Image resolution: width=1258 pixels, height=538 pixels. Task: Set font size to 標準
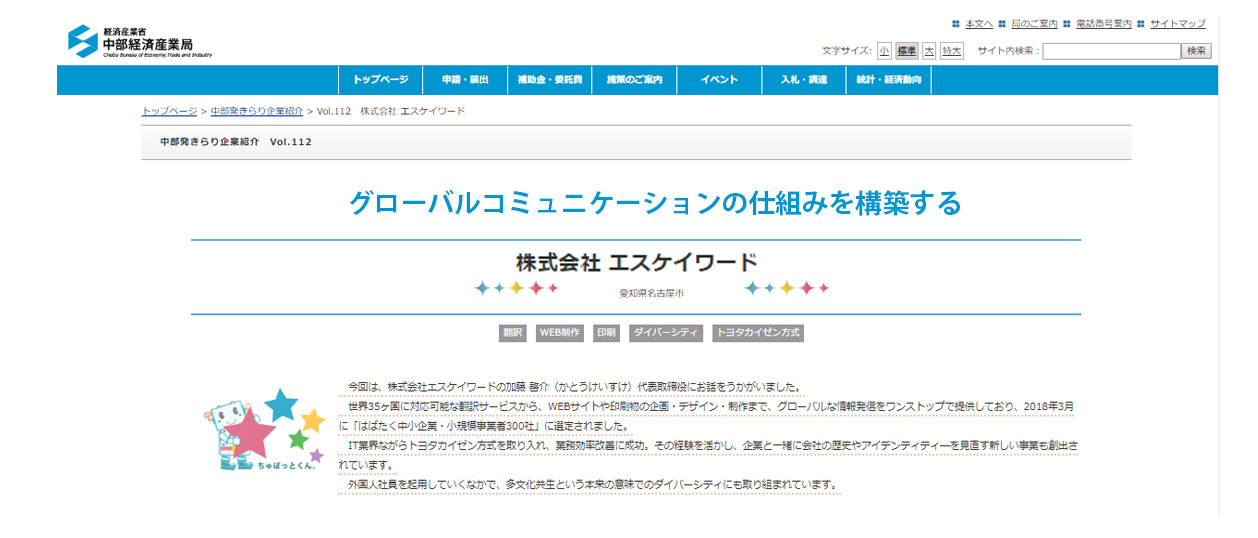pyautogui.click(x=906, y=51)
